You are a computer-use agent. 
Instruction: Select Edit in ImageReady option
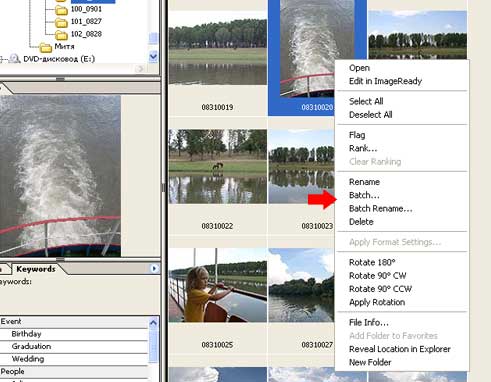coord(385,81)
